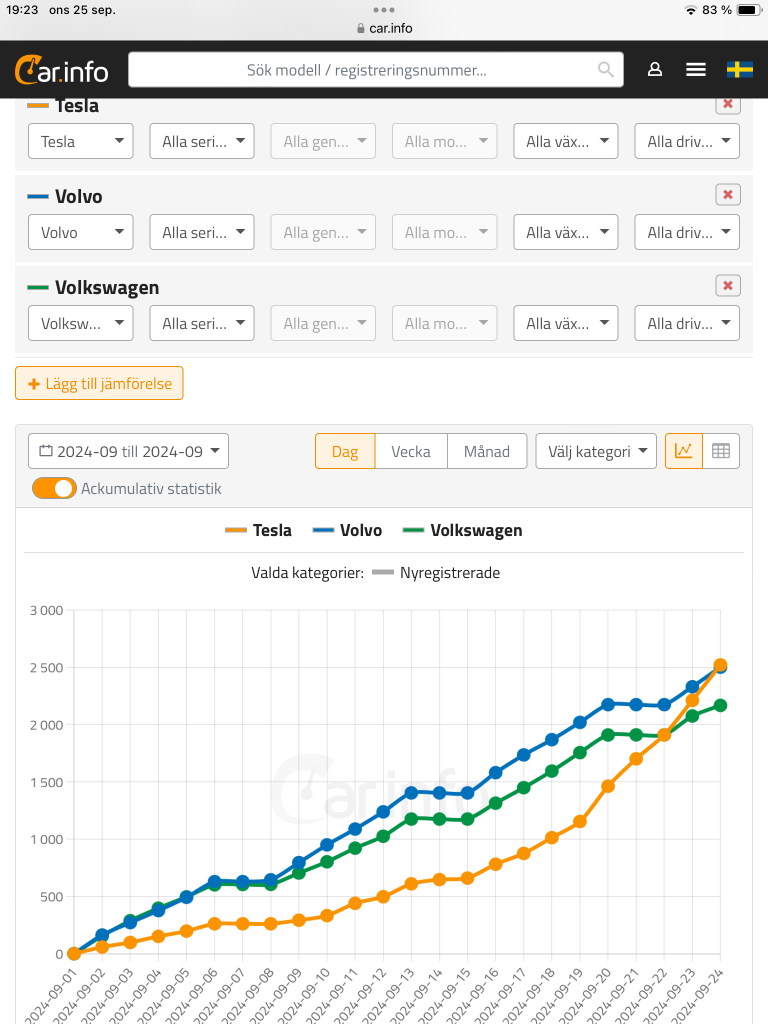Image resolution: width=768 pixels, height=1024 pixels.
Task: Open the date range 2024-09 dropdown
Action: [x=128, y=451]
